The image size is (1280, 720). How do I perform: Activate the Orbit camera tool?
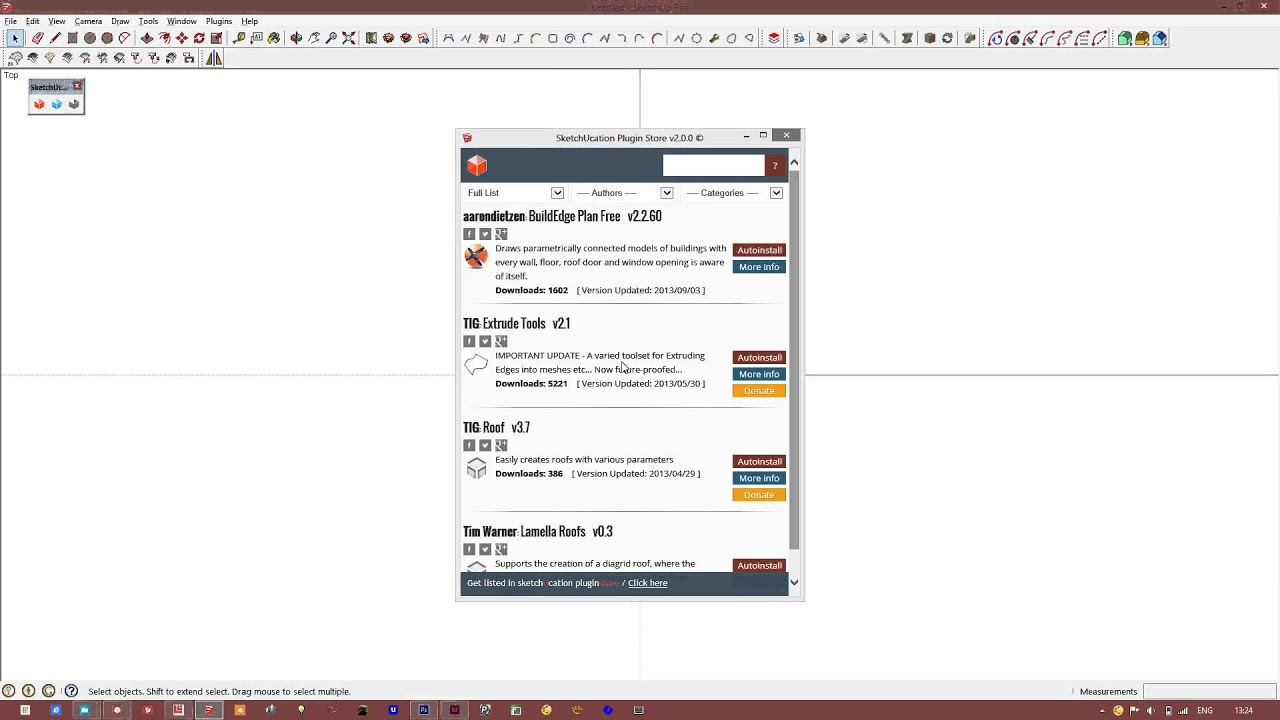(296, 38)
